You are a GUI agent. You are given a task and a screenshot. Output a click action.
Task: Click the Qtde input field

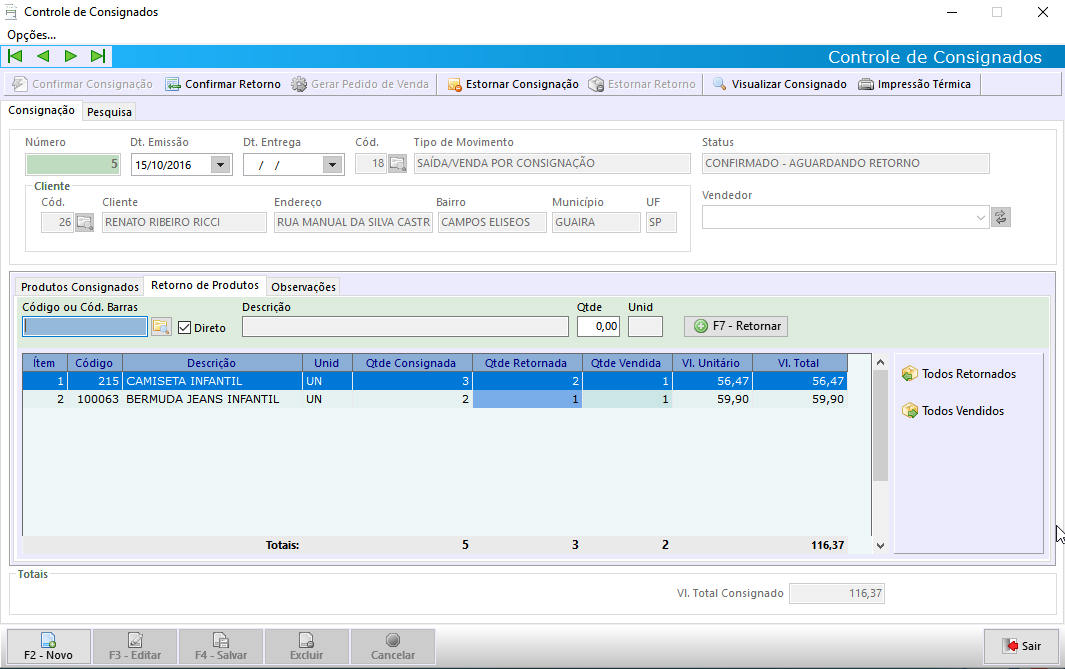coord(598,327)
